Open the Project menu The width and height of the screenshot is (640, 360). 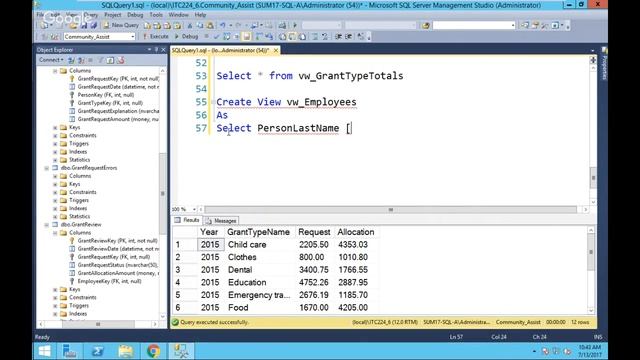click(x=113, y=15)
